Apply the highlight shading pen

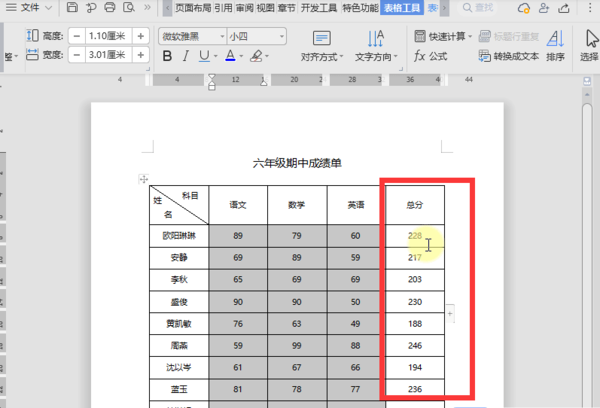(x=256, y=56)
